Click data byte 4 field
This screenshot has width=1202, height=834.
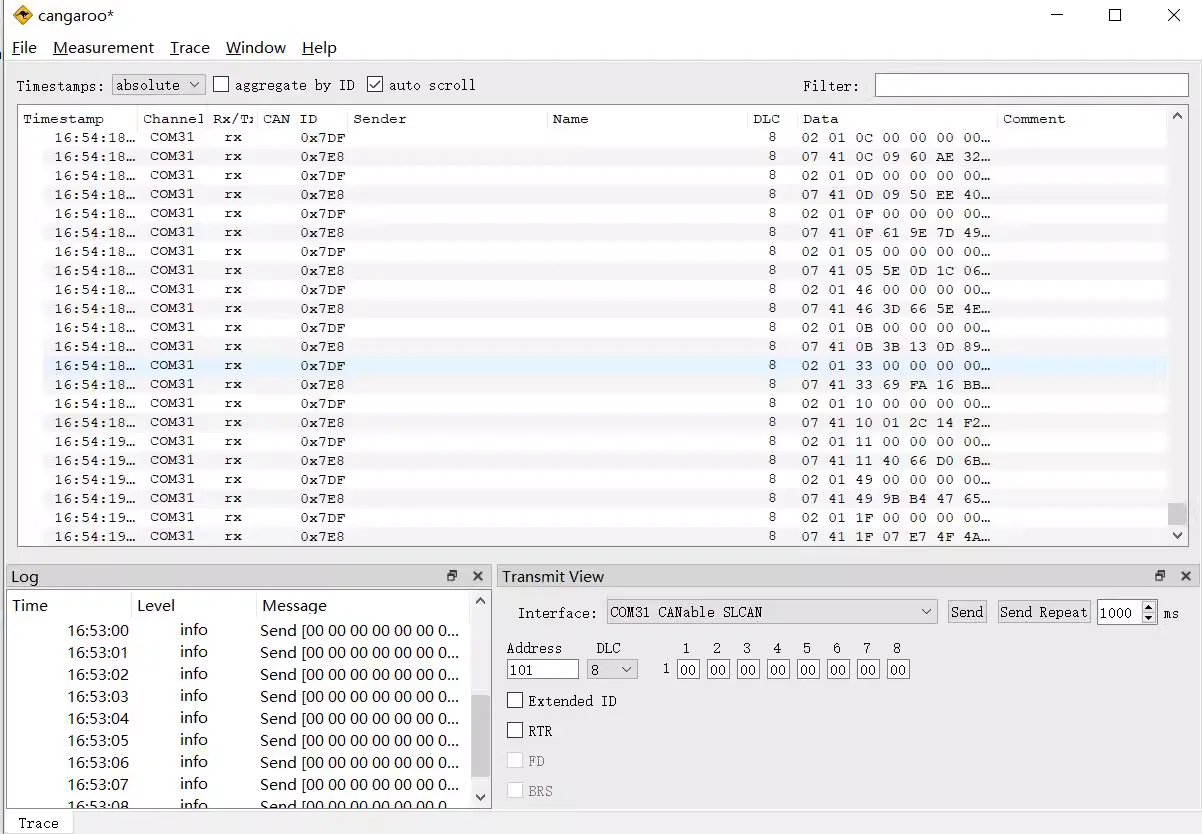(x=778, y=670)
